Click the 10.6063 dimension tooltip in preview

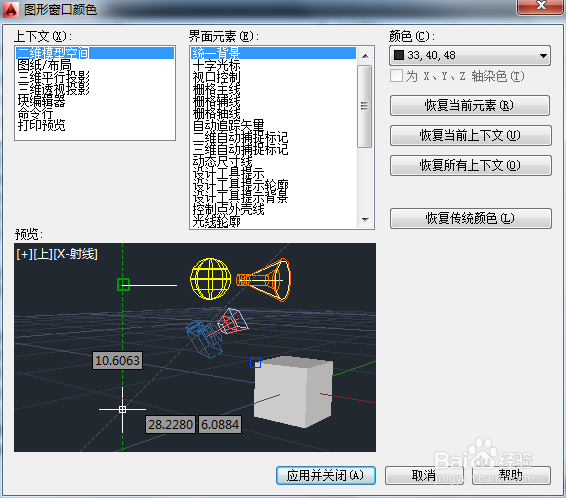117,361
